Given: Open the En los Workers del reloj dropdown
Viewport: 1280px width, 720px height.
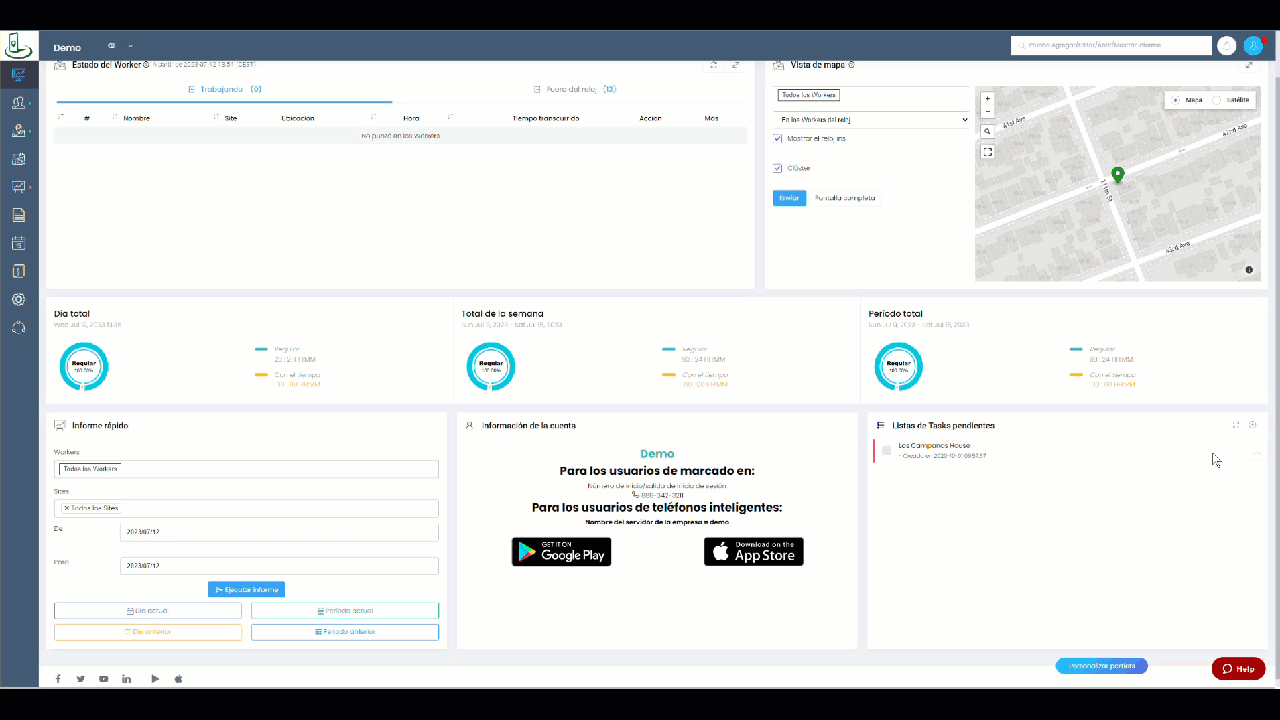Looking at the screenshot, I should coord(870,119).
